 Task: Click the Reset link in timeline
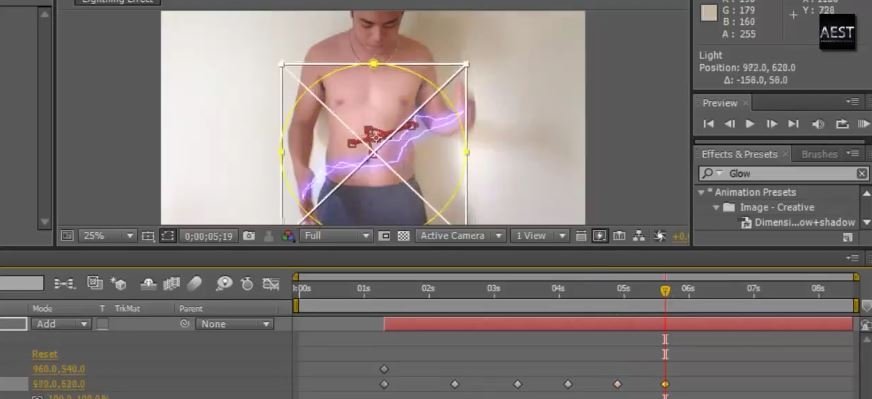tap(44, 354)
